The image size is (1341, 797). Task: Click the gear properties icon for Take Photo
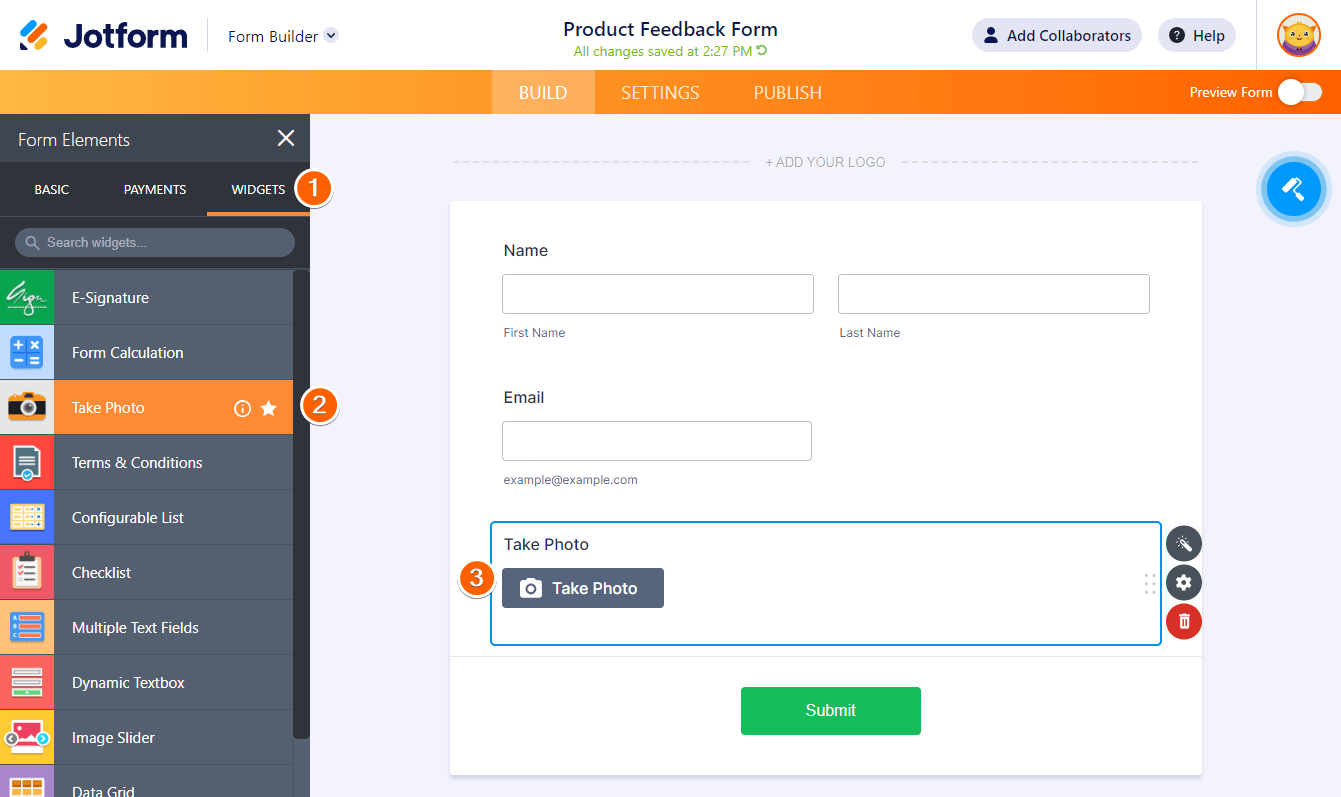(1184, 583)
